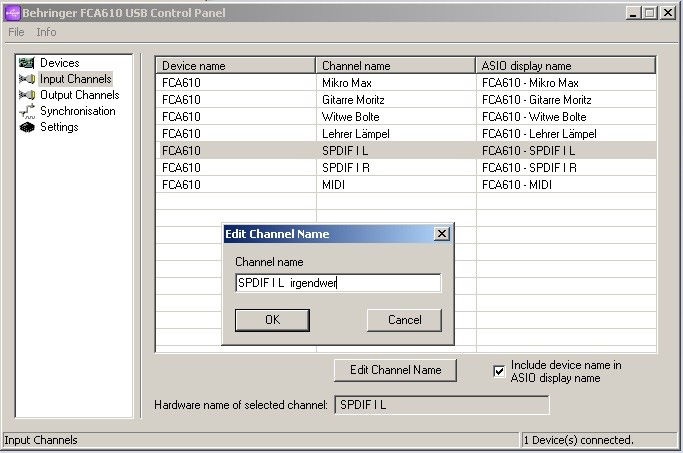Open the Synchronisation page
This screenshot has height=453, width=683.
[78, 111]
